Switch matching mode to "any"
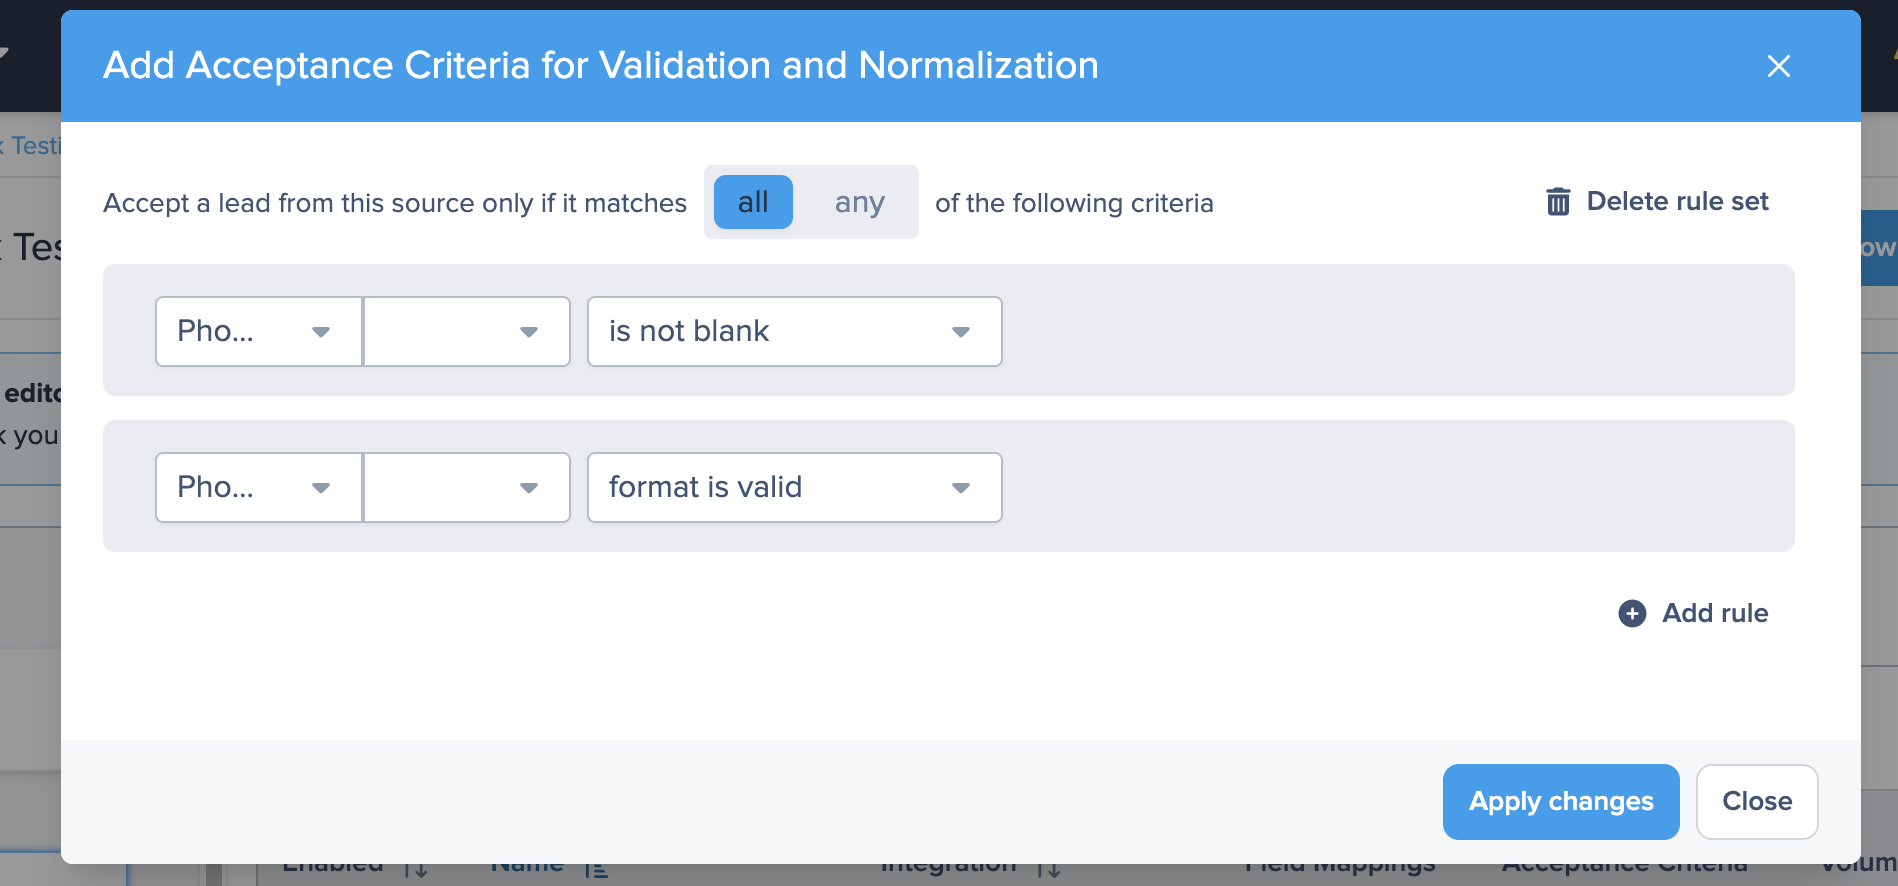Image resolution: width=1898 pixels, height=886 pixels. click(859, 202)
